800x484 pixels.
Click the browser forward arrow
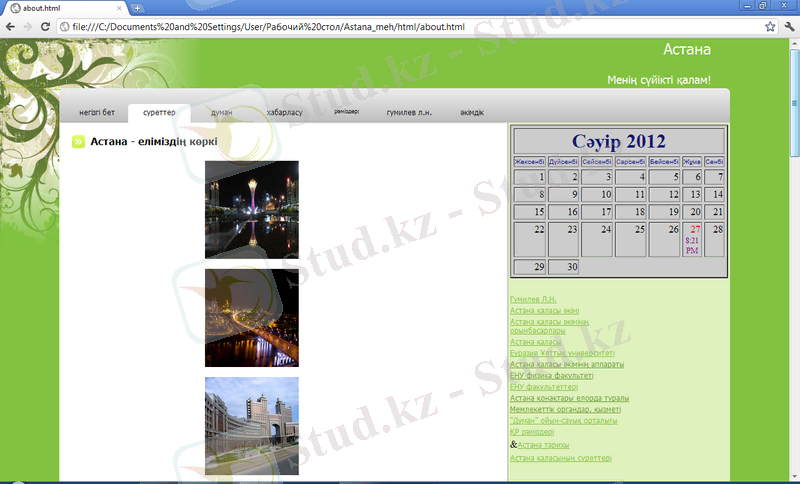tap(28, 27)
